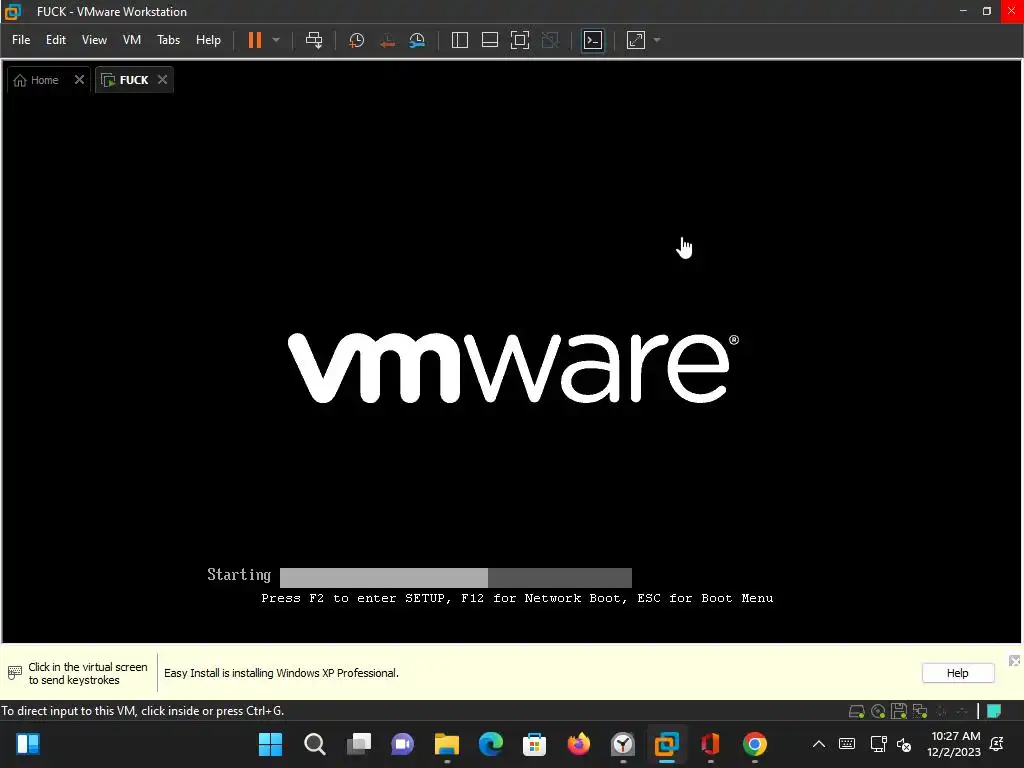Revert the VM to its previous snapshot
This screenshot has width=1024, height=768.
(x=387, y=40)
